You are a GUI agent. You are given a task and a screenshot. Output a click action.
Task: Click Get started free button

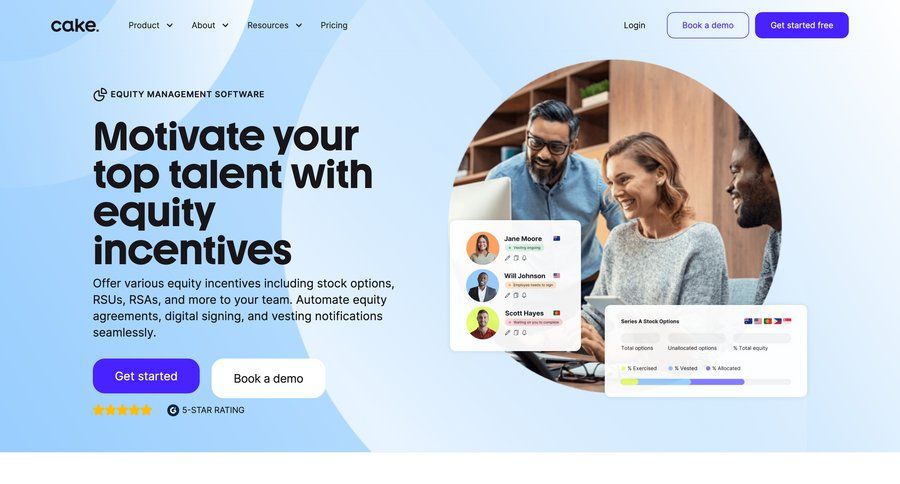[x=801, y=25]
